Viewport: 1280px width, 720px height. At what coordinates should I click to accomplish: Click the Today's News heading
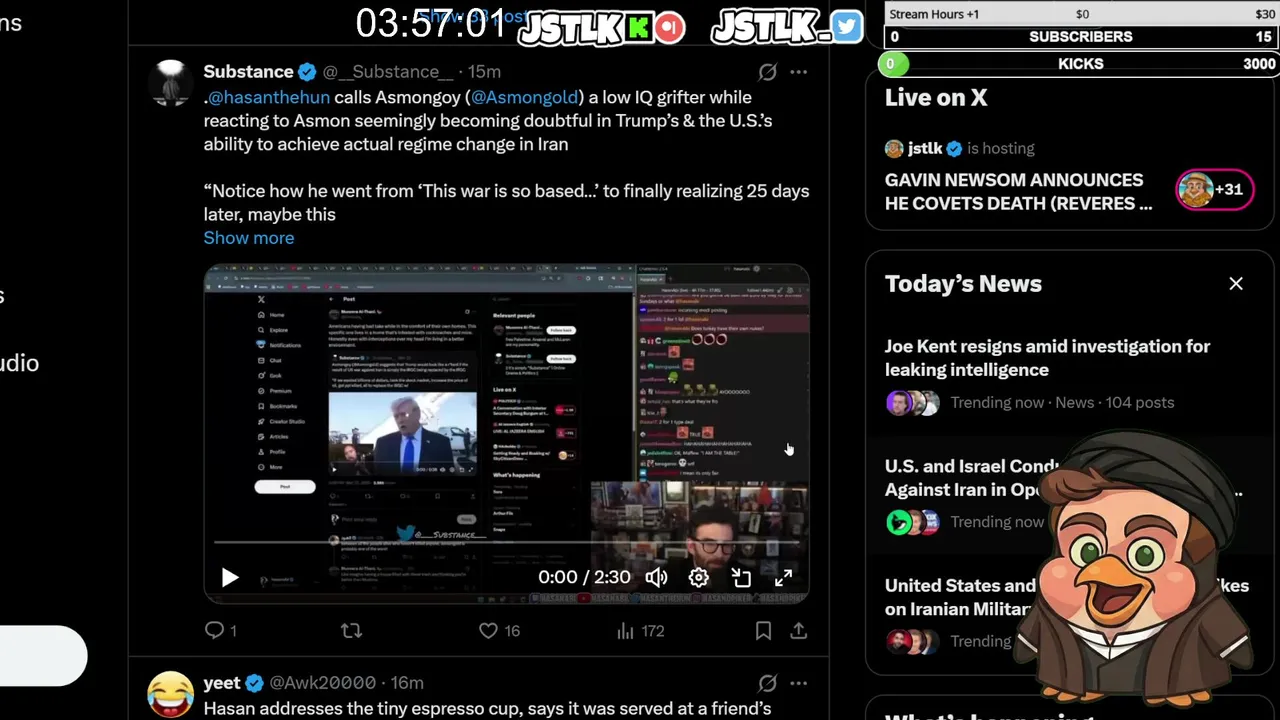click(963, 284)
